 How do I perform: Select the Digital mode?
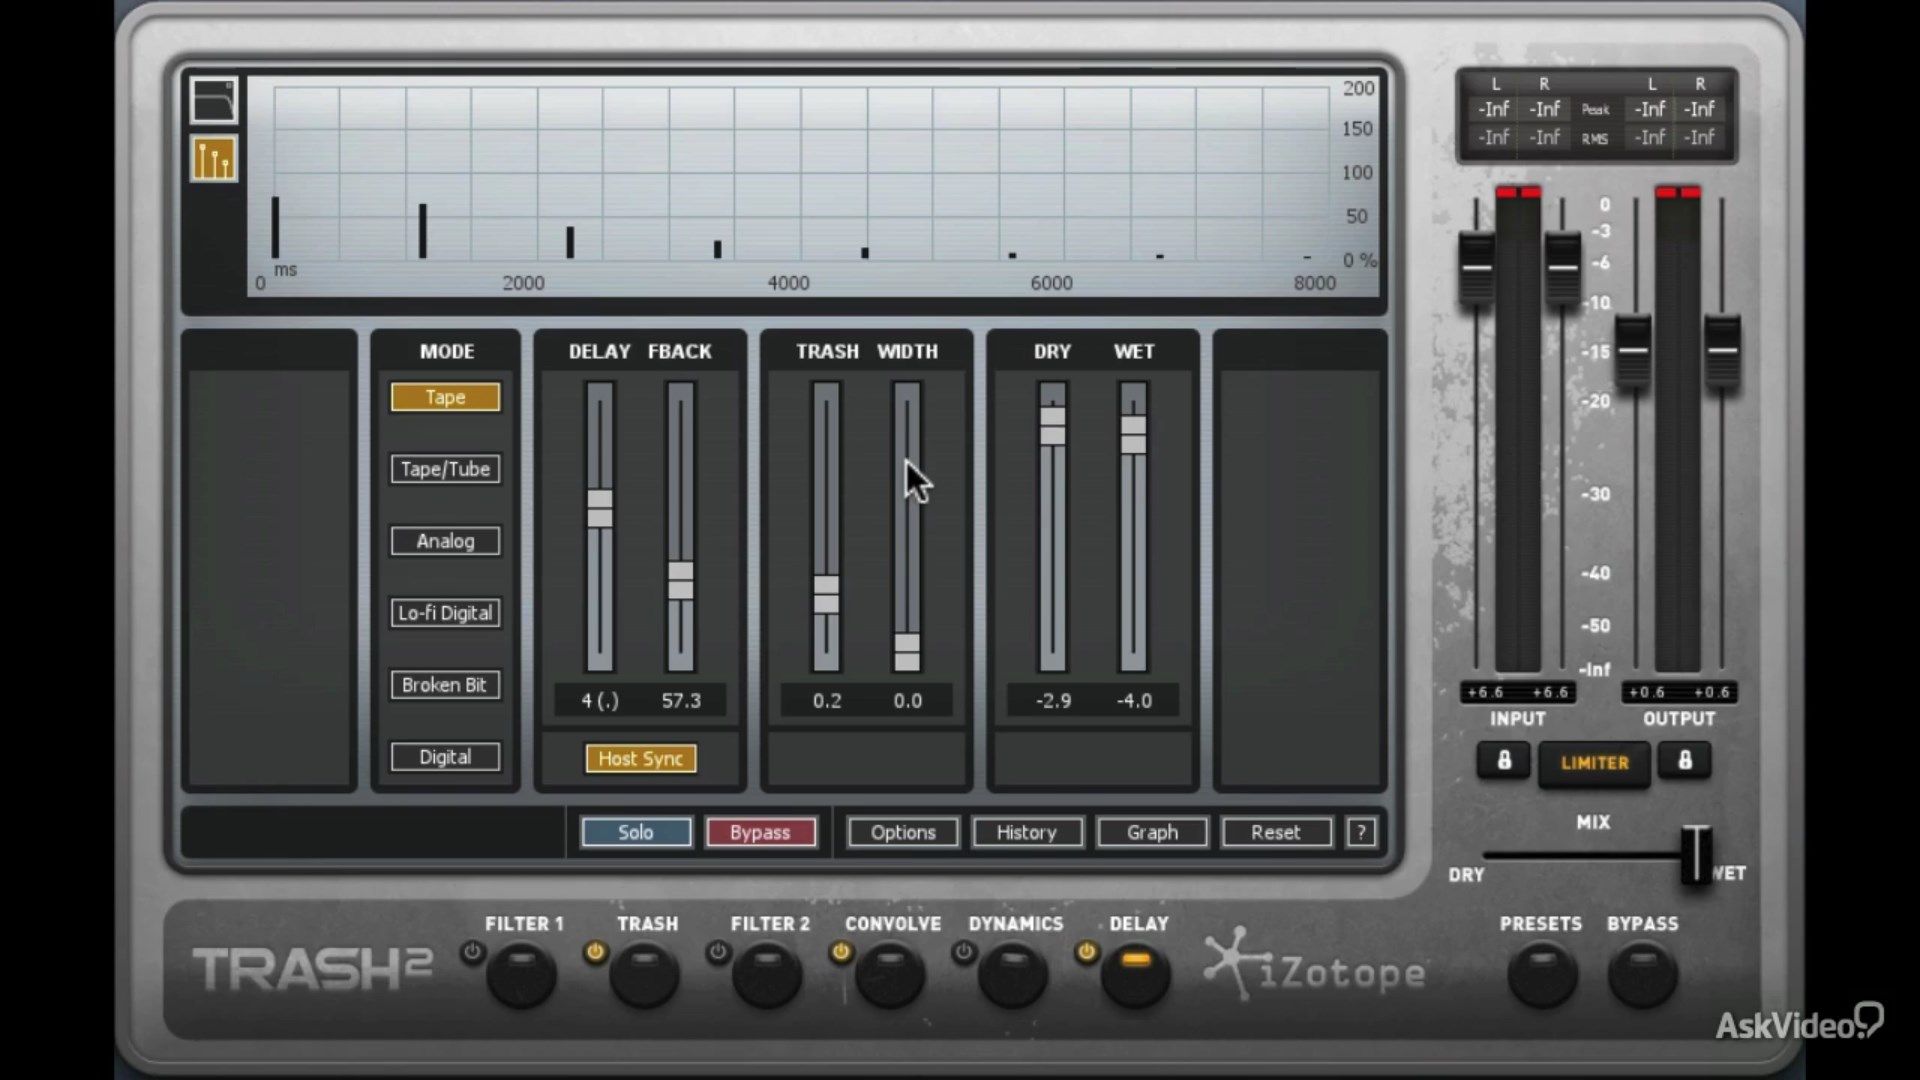tap(446, 756)
